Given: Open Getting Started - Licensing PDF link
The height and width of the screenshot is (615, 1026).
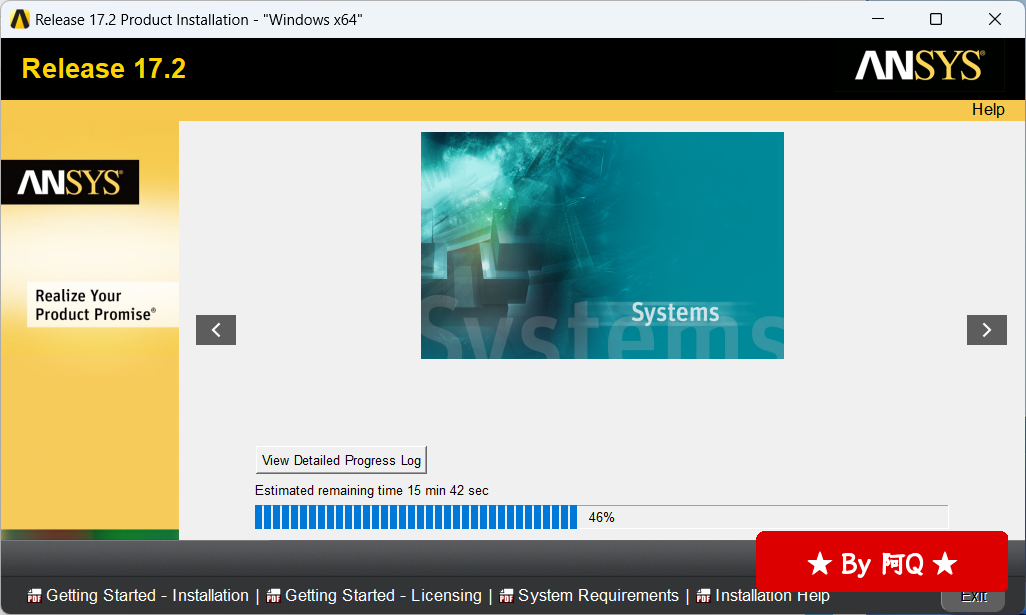Looking at the screenshot, I should (383, 595).
